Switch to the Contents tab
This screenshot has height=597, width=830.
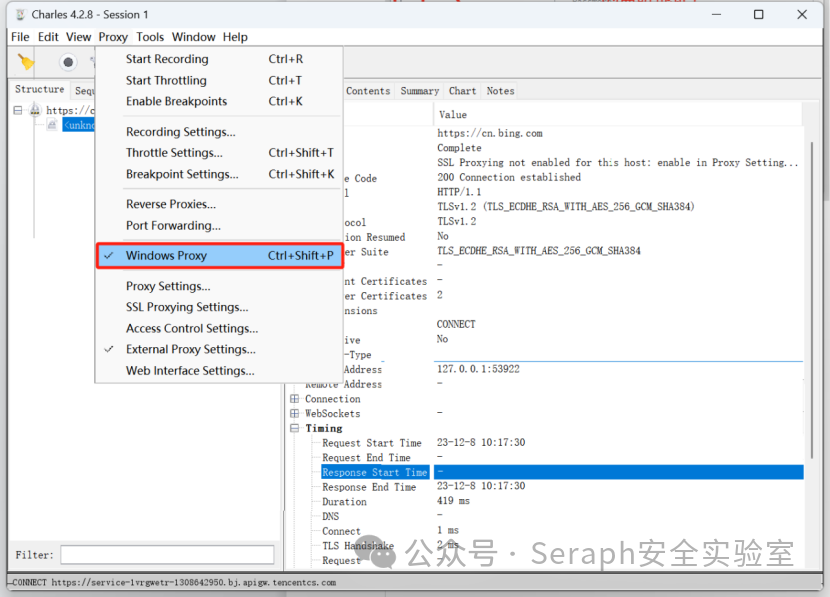[x=368, y=91]
